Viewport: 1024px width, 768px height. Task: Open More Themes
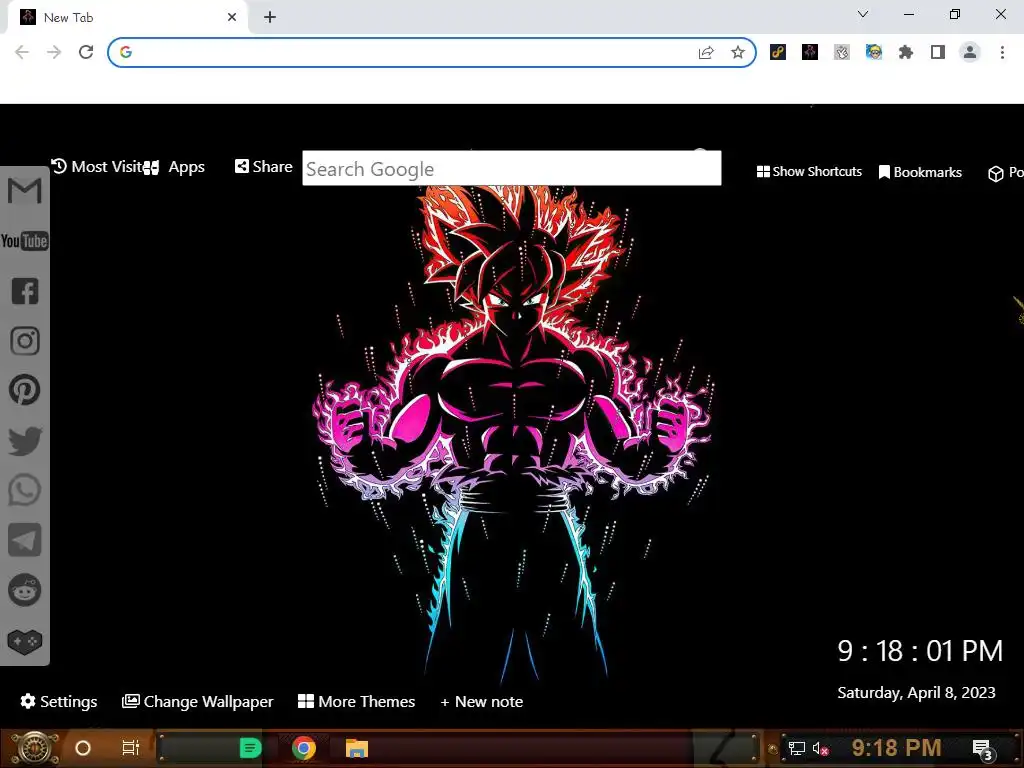point(357,701)
